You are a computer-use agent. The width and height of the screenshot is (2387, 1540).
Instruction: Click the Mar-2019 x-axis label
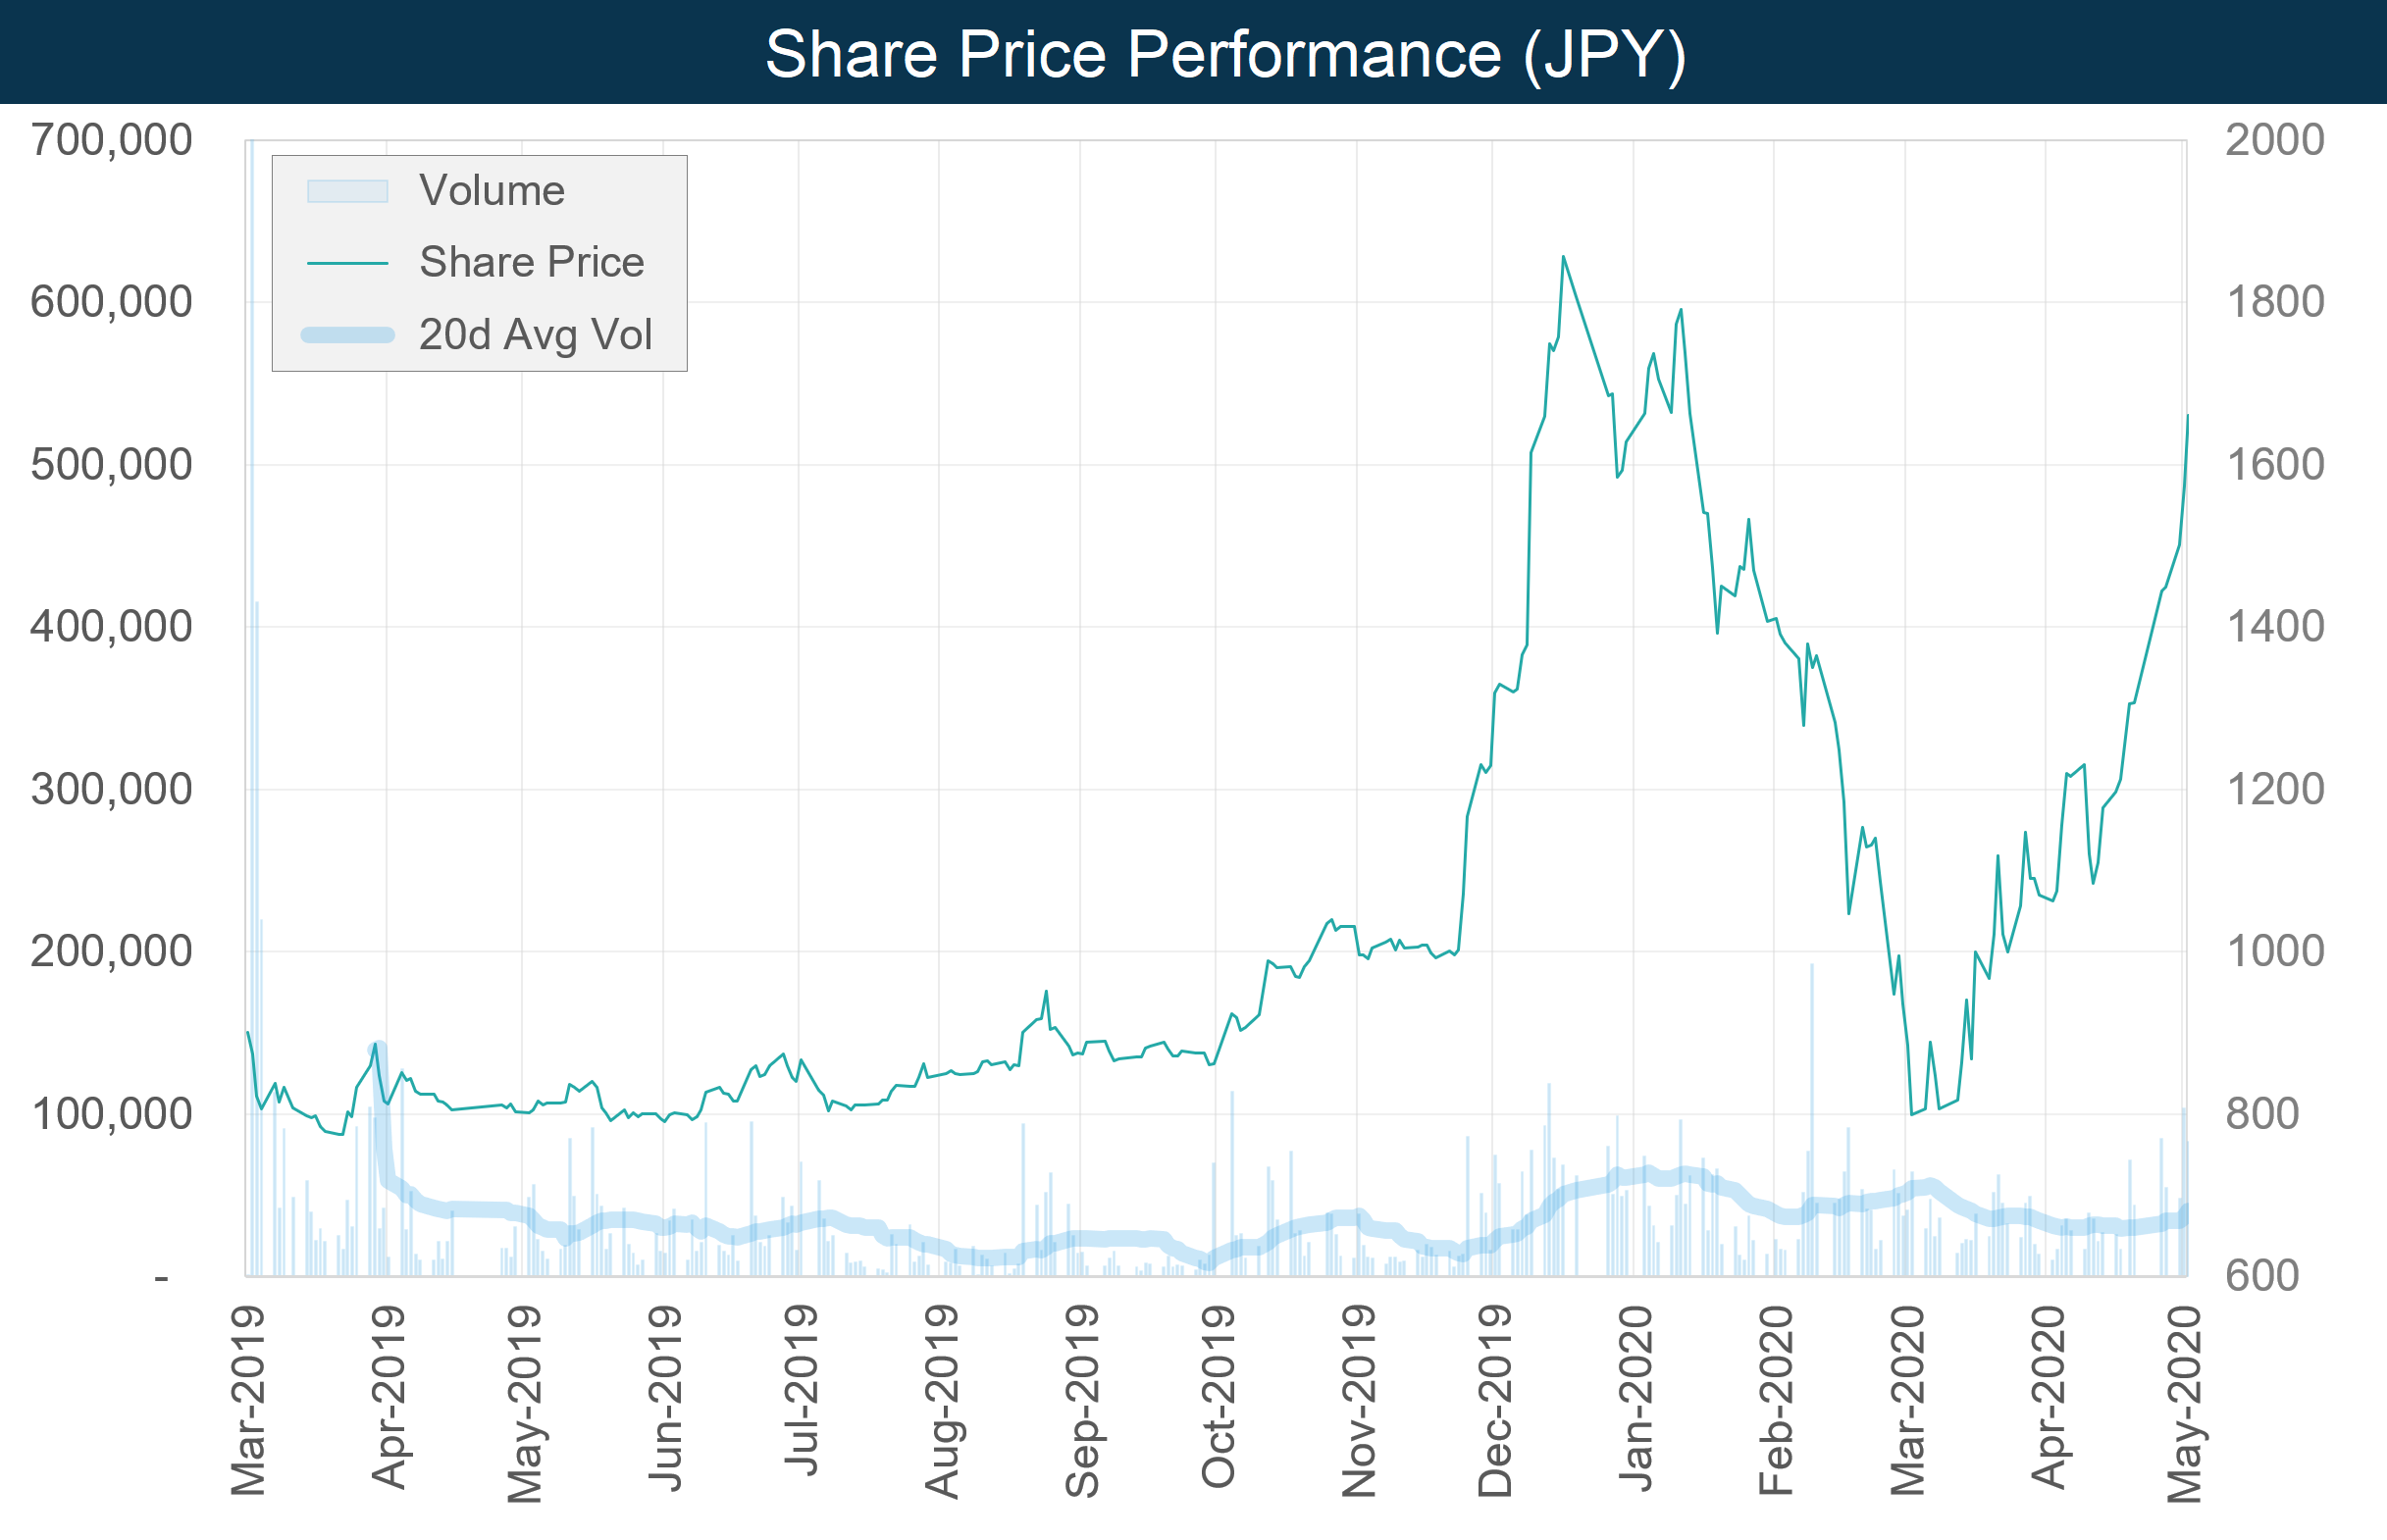pos(248,1401)
